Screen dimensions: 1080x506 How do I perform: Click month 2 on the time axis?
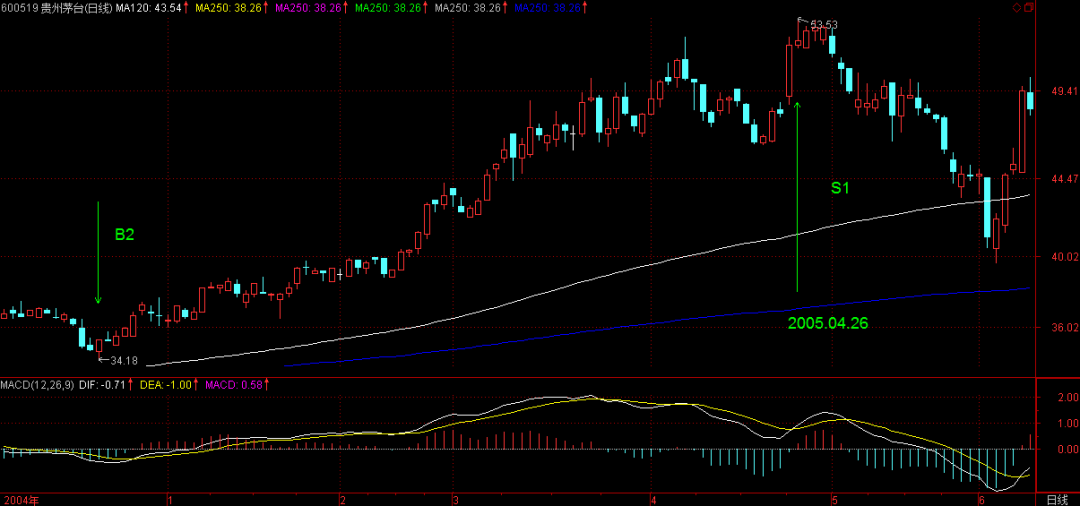point(342,499)
